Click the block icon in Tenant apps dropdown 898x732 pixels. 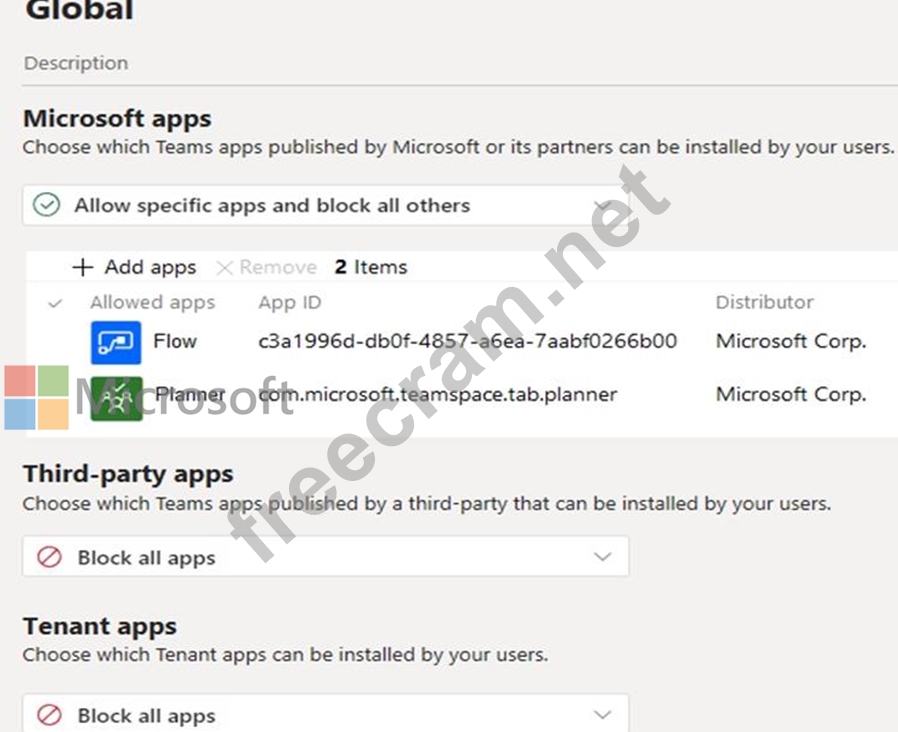(x=49, y=715)
